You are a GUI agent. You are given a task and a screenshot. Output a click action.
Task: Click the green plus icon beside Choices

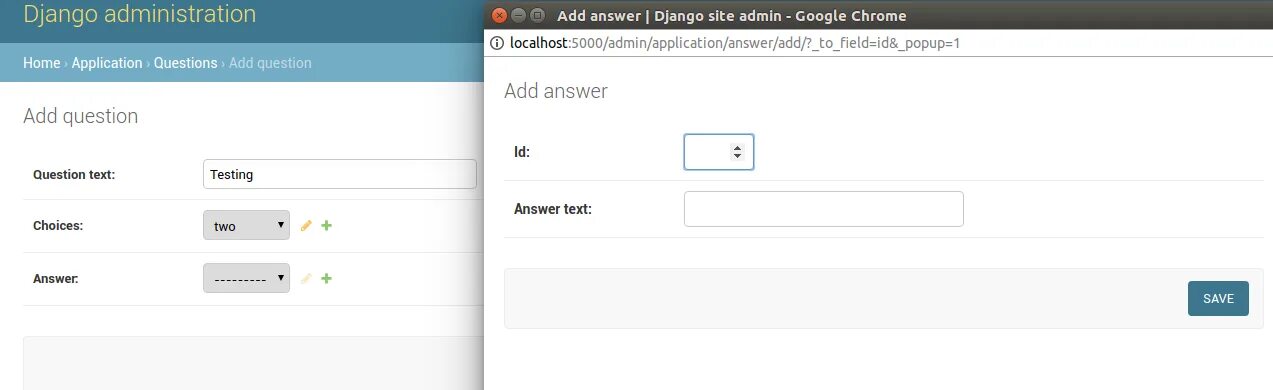tap(326, 226)
